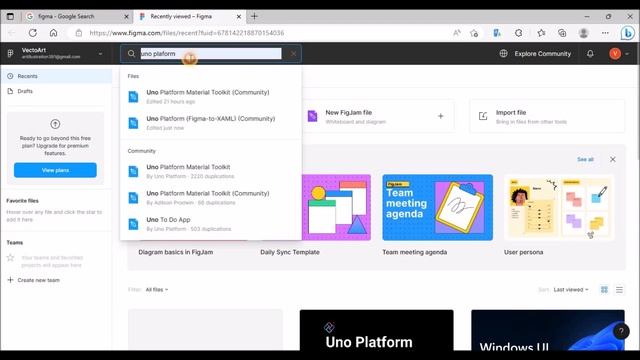The width and height of the screenshot is (640, 360).
Task: Click the read aloud icon
Action: tap(457, 33)
